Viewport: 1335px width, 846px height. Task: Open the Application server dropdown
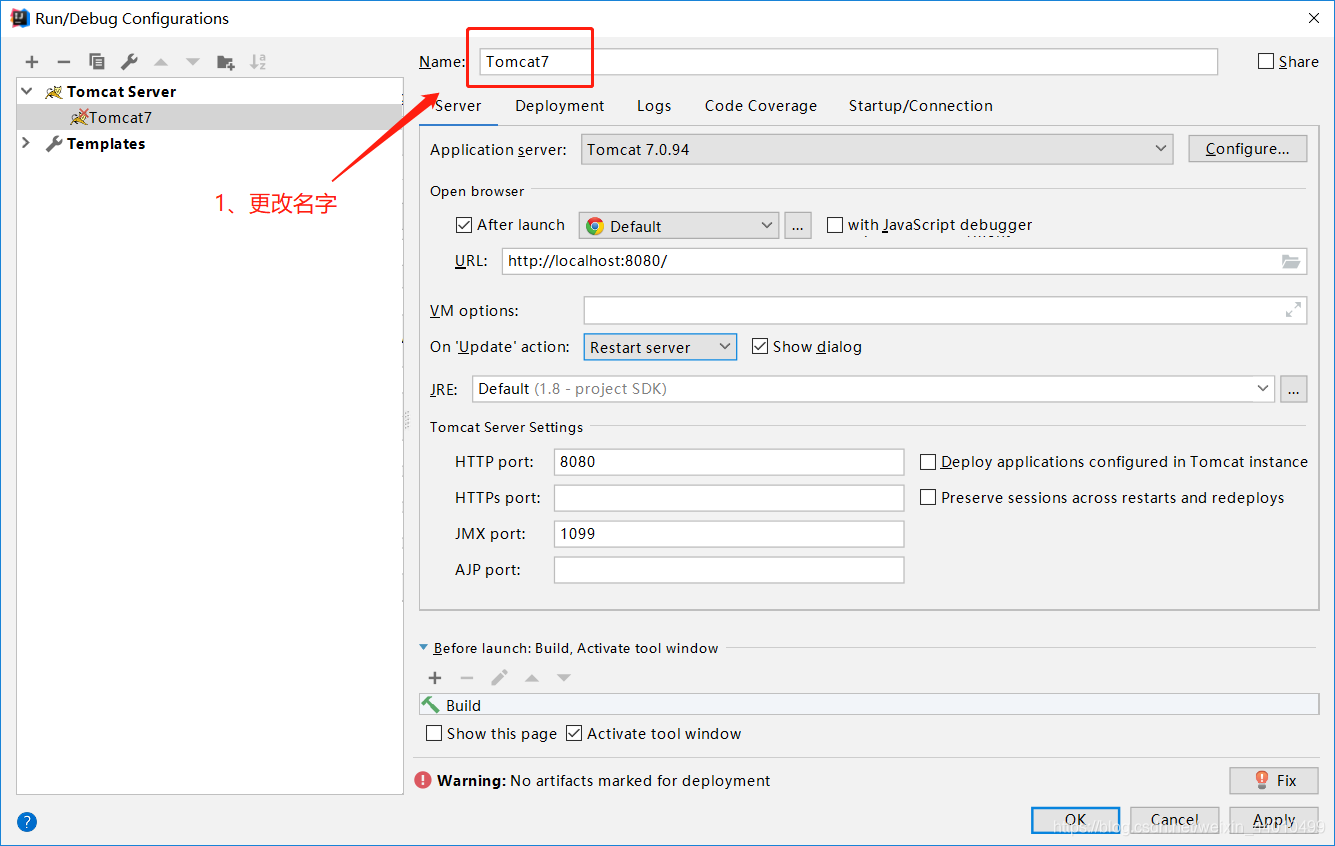(x=876, y=149)
